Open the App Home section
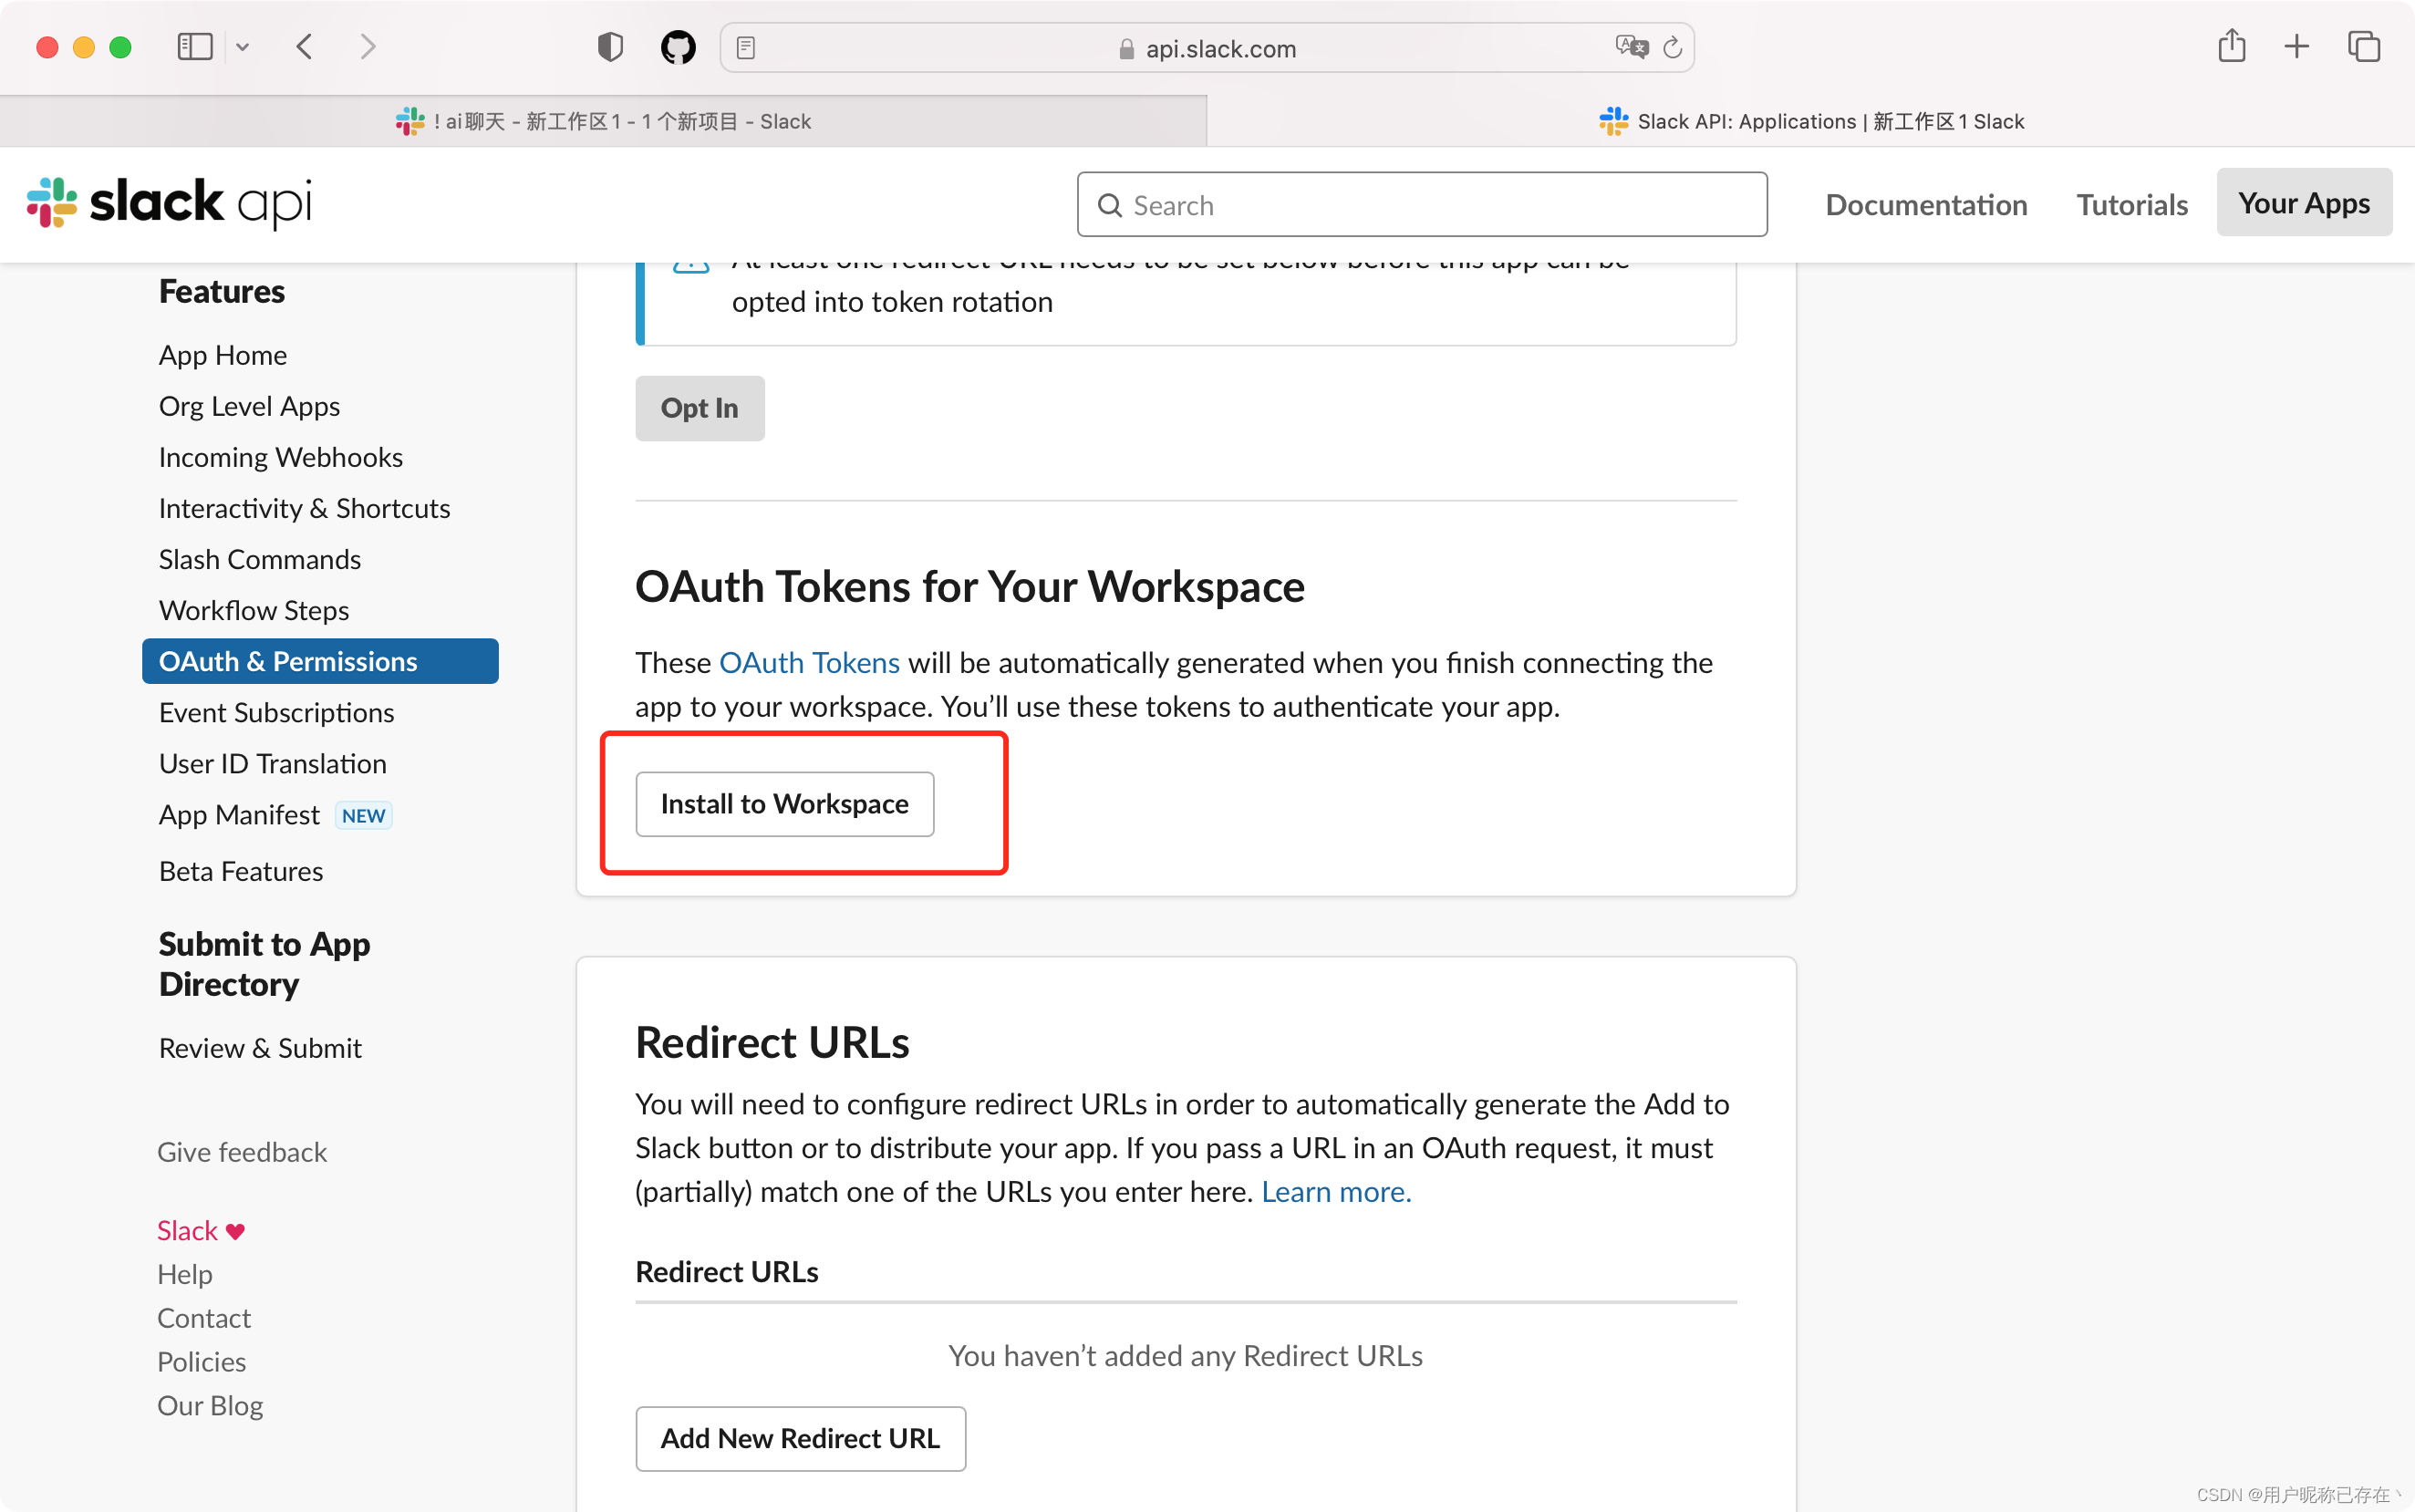This screenshot has width=2415, height=1512. tap(221, 354)
